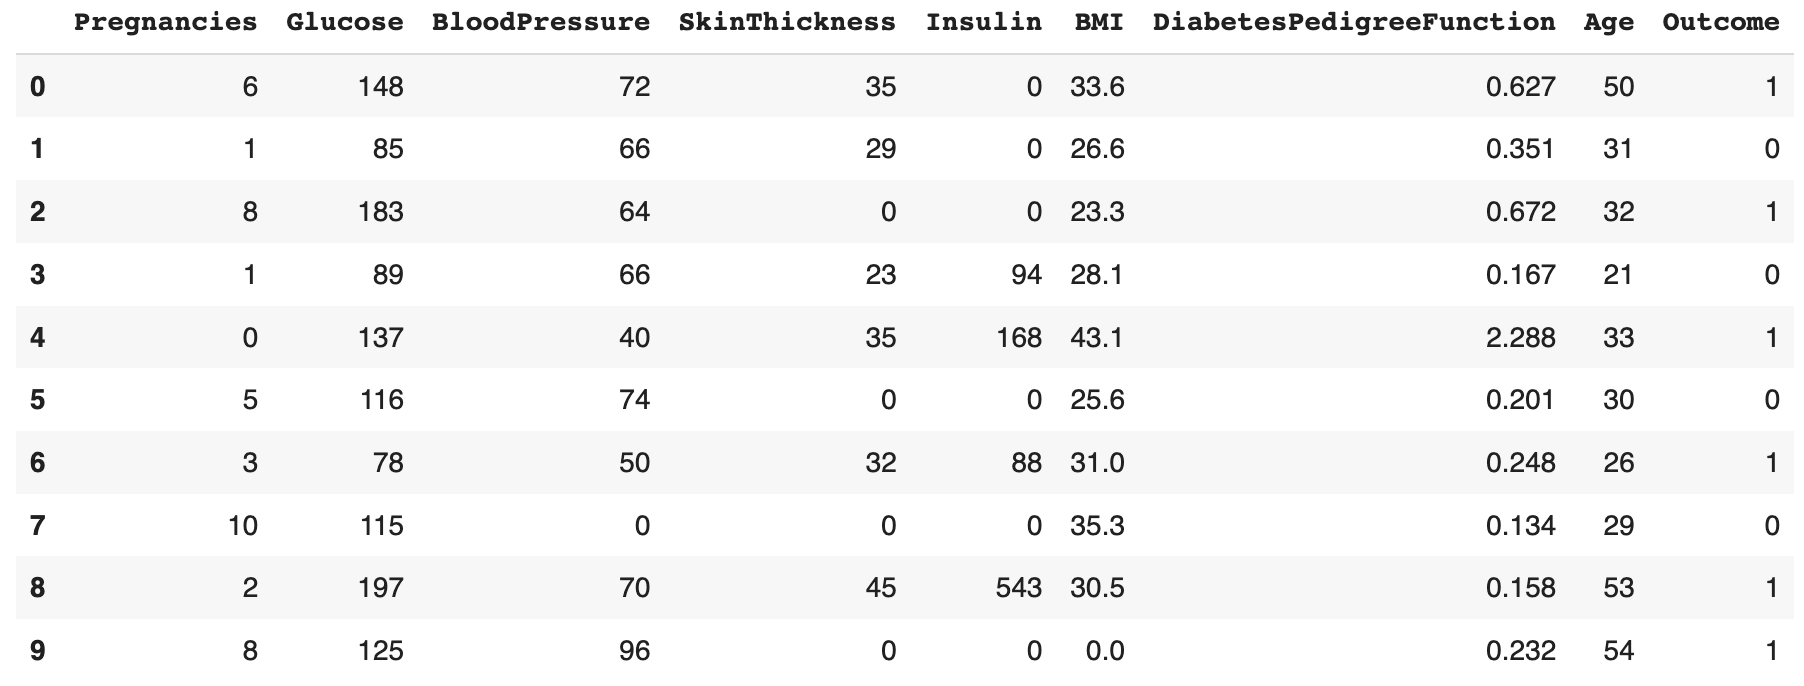1804x686 pixels.
Task: Select the BMI value 43.1
Action: [x=1097, y=337]
